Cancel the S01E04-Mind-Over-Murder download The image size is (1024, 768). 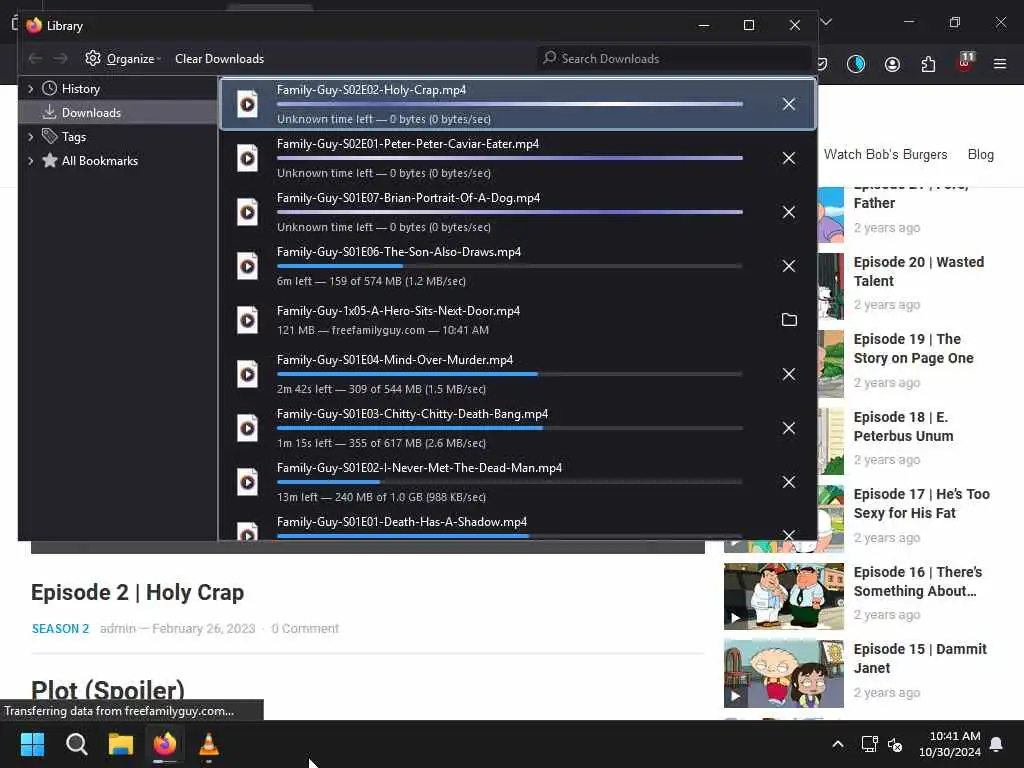pos(789,374)
